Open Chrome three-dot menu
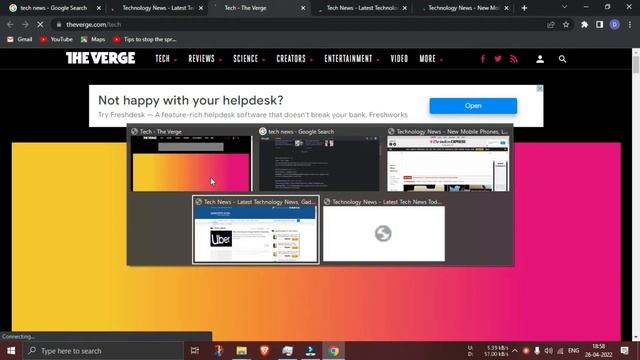This screenshot has width=640, height=360. [x=630, y=24]
